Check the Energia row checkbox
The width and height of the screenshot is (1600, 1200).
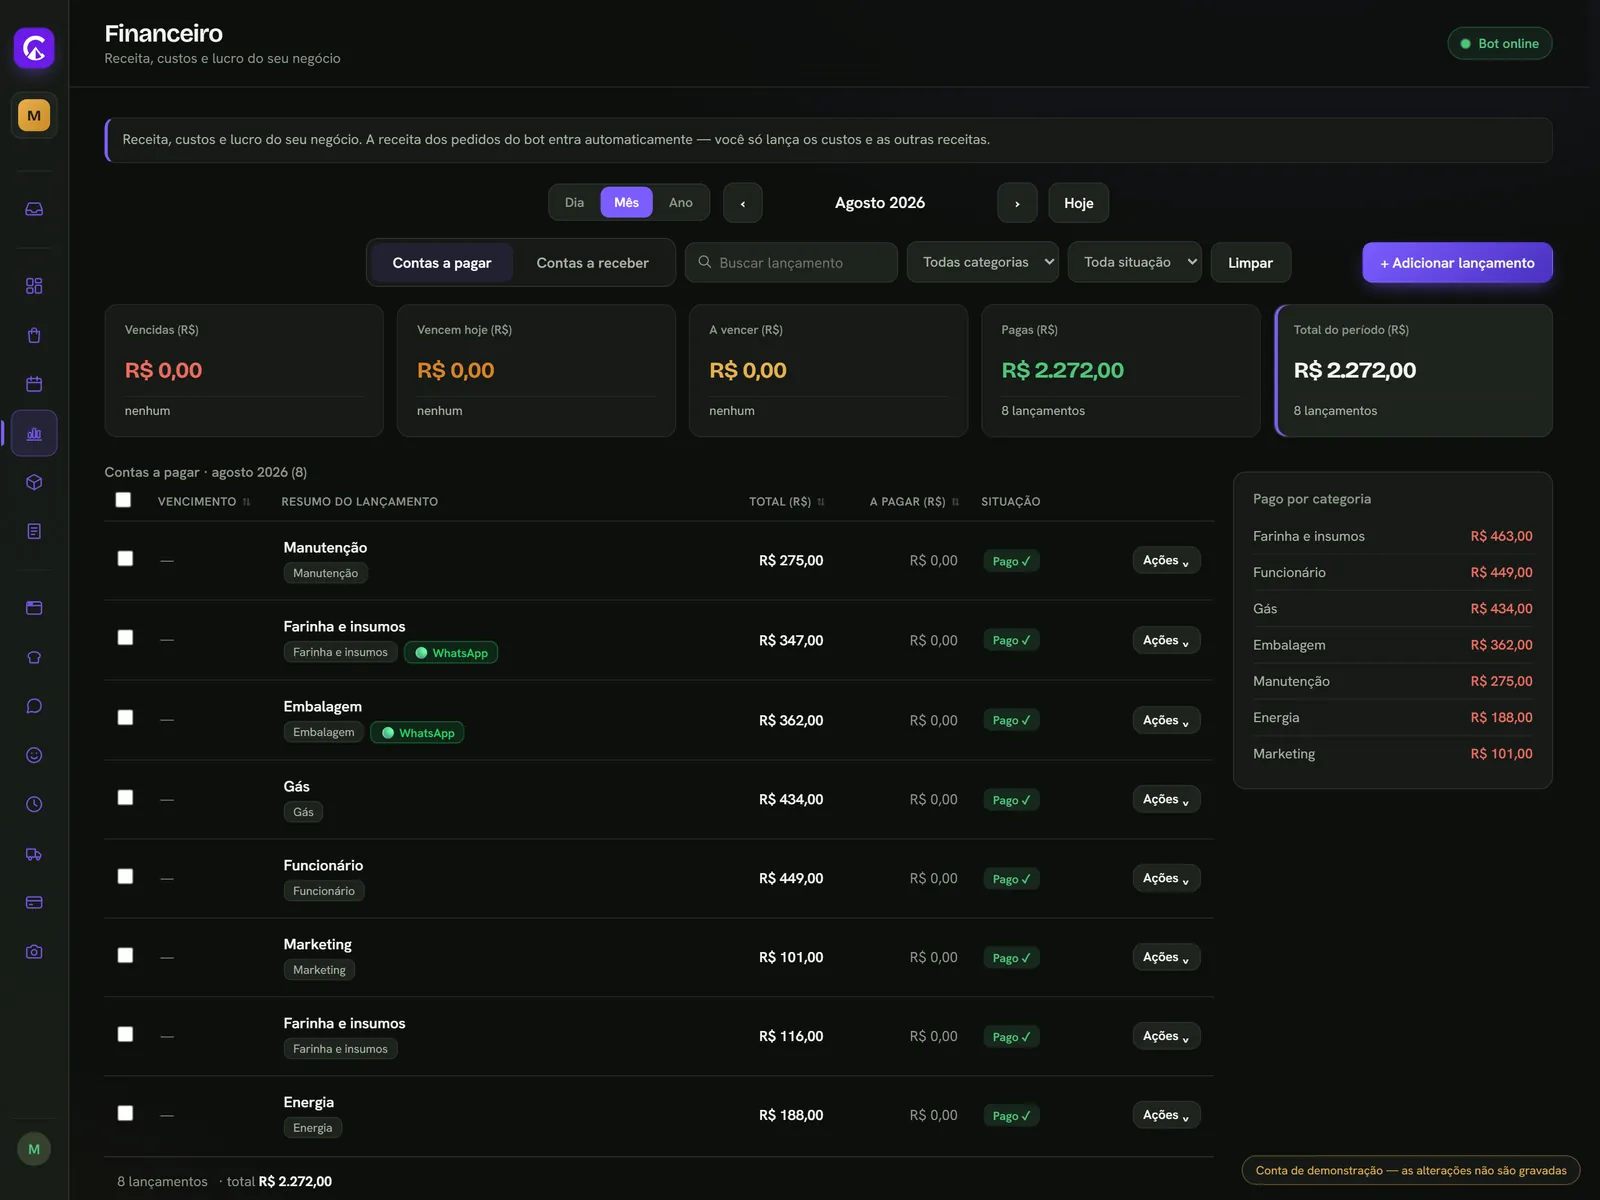tap(125, 1113)
